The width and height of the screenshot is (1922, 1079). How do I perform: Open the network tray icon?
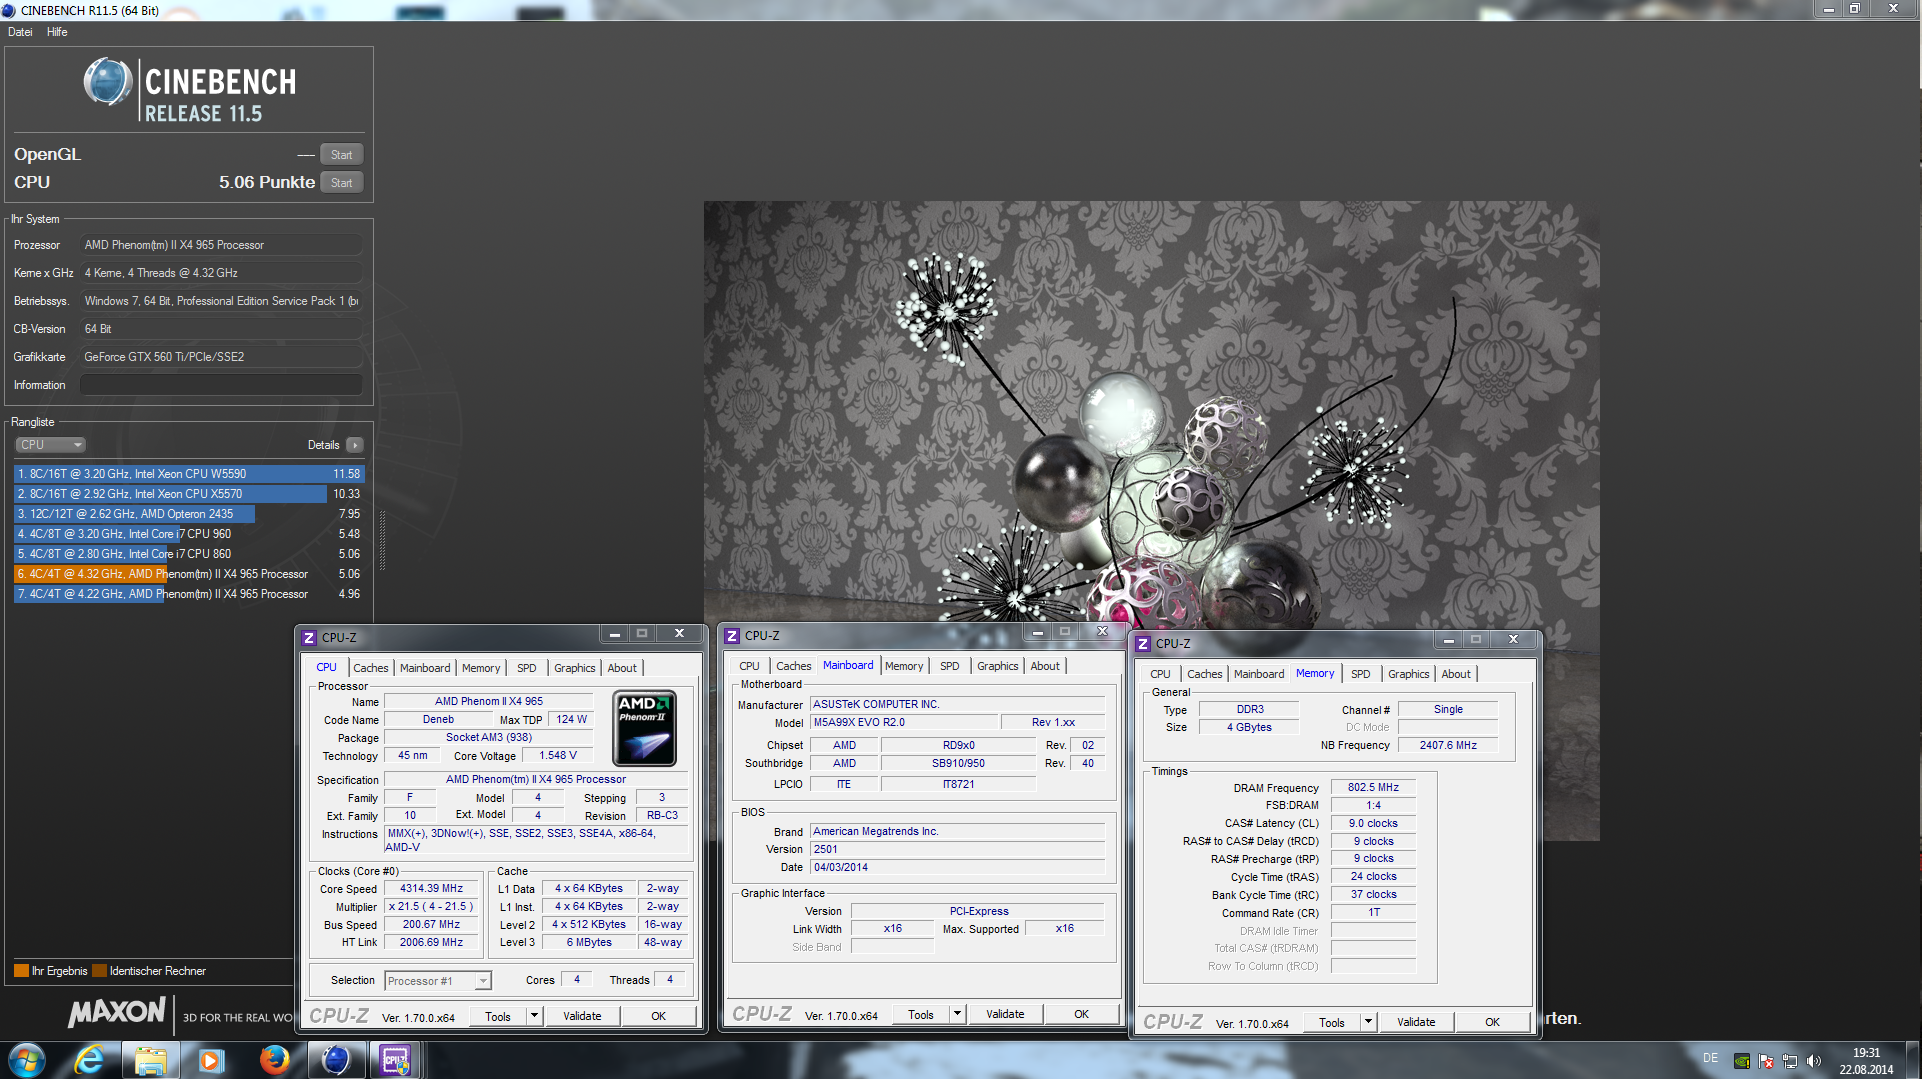[1790, 1062]
